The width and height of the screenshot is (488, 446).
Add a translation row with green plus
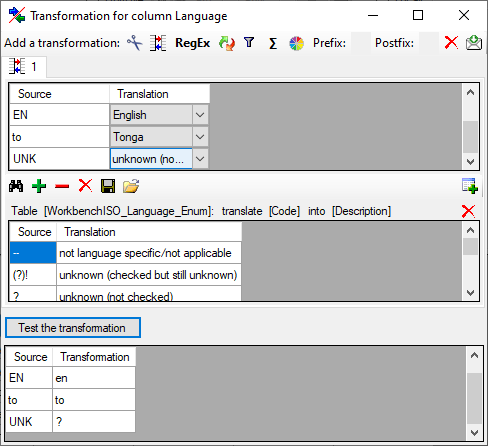pyautogui.click(x=39, y=186)
